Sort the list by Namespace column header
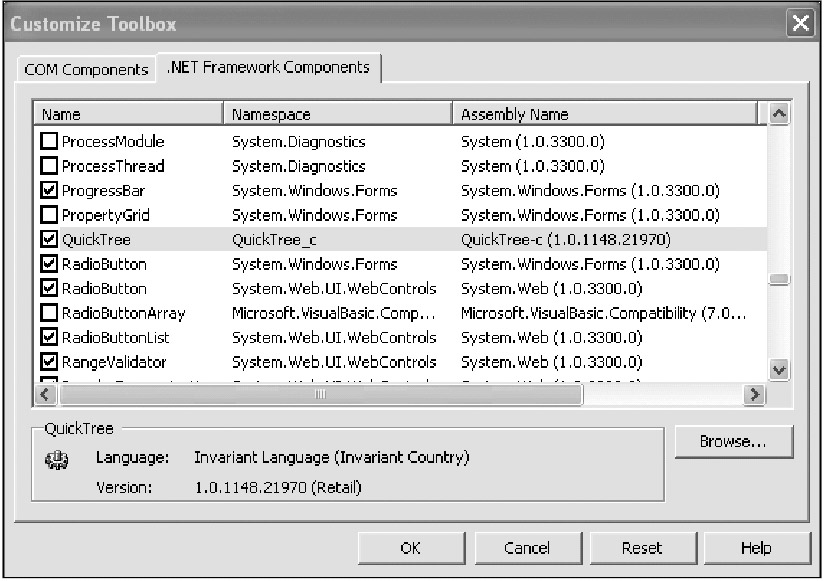The image size is (825, 581). pos(336,114)
